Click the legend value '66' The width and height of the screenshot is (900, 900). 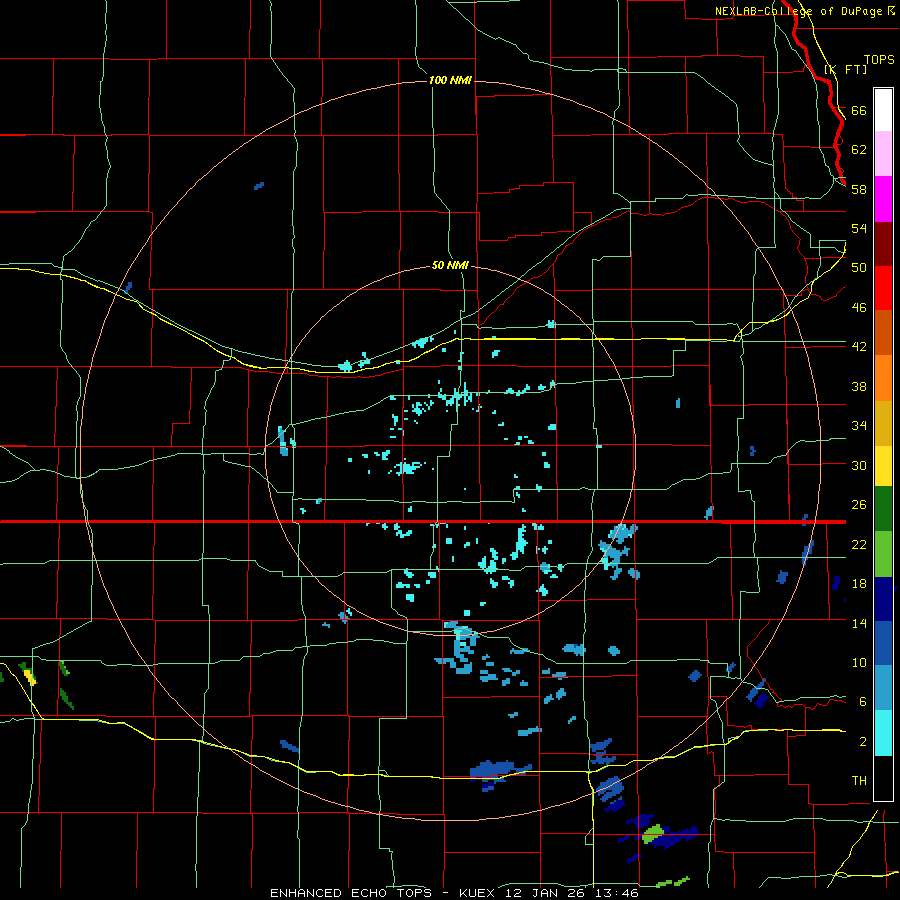pyautogui.click(x=859, y=110)
